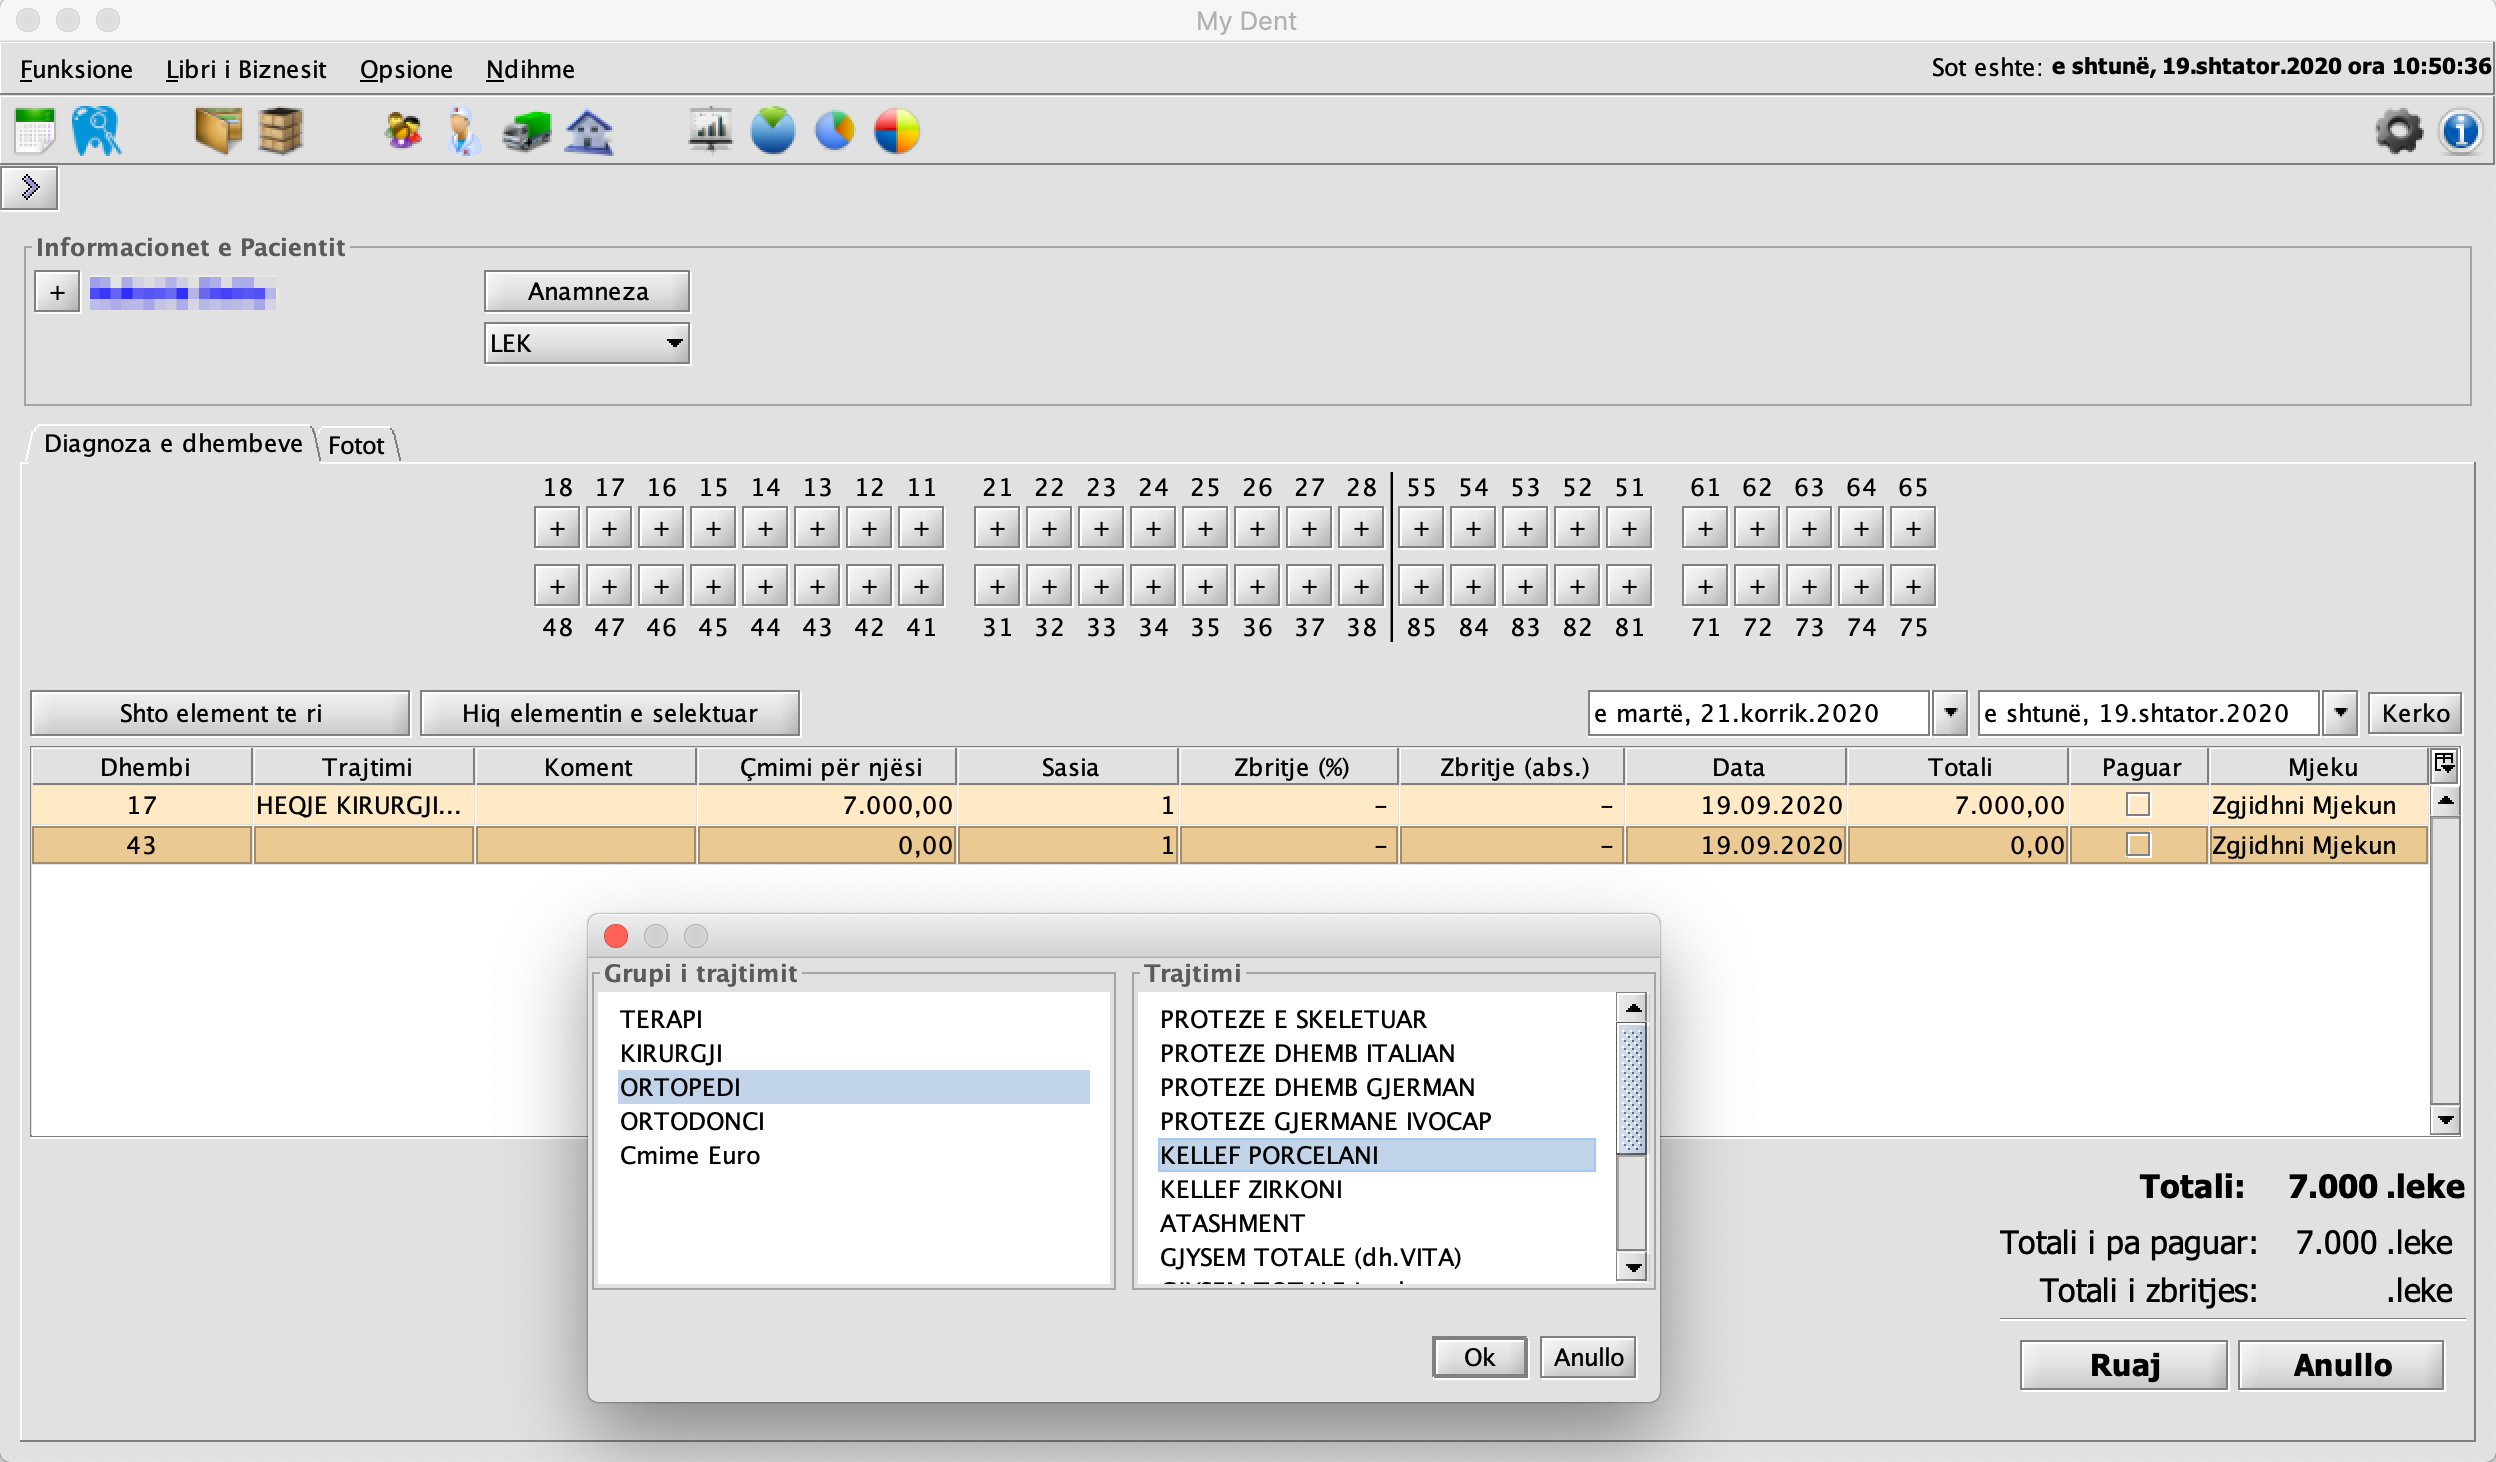Switch to the Fotot tab

tap(356, 445)
